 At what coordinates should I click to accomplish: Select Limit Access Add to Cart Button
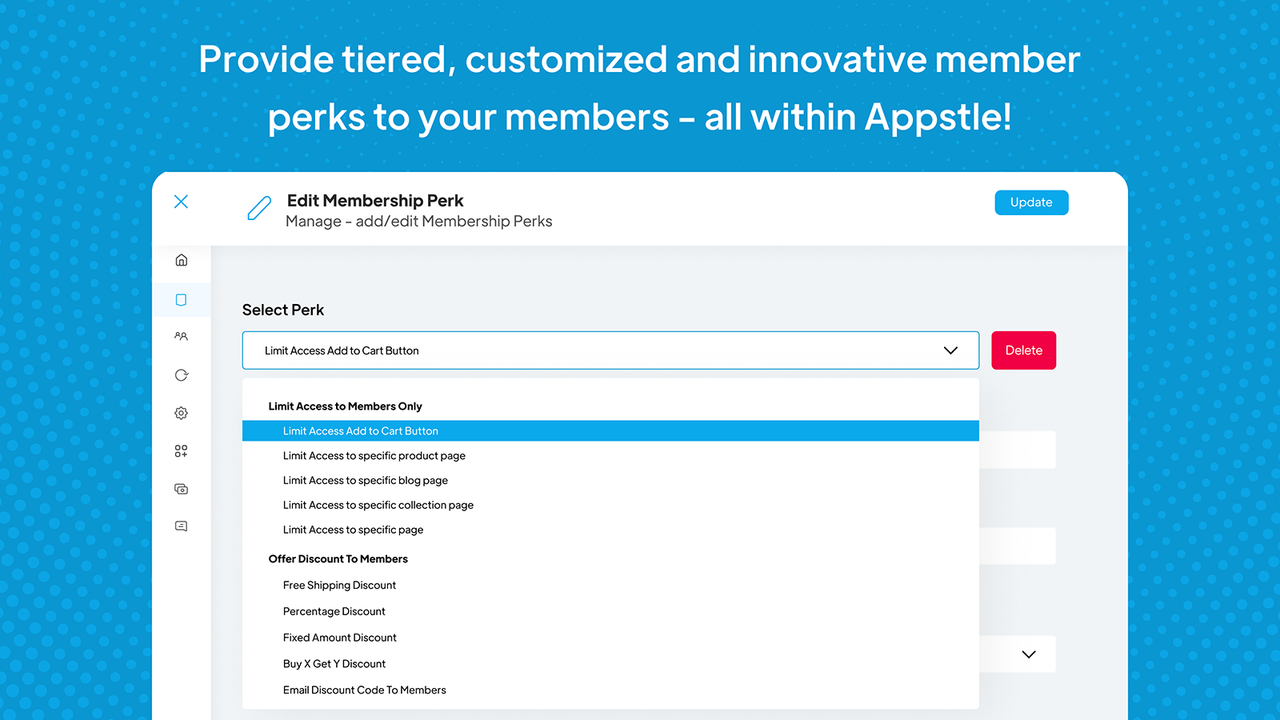pos(361,430)
